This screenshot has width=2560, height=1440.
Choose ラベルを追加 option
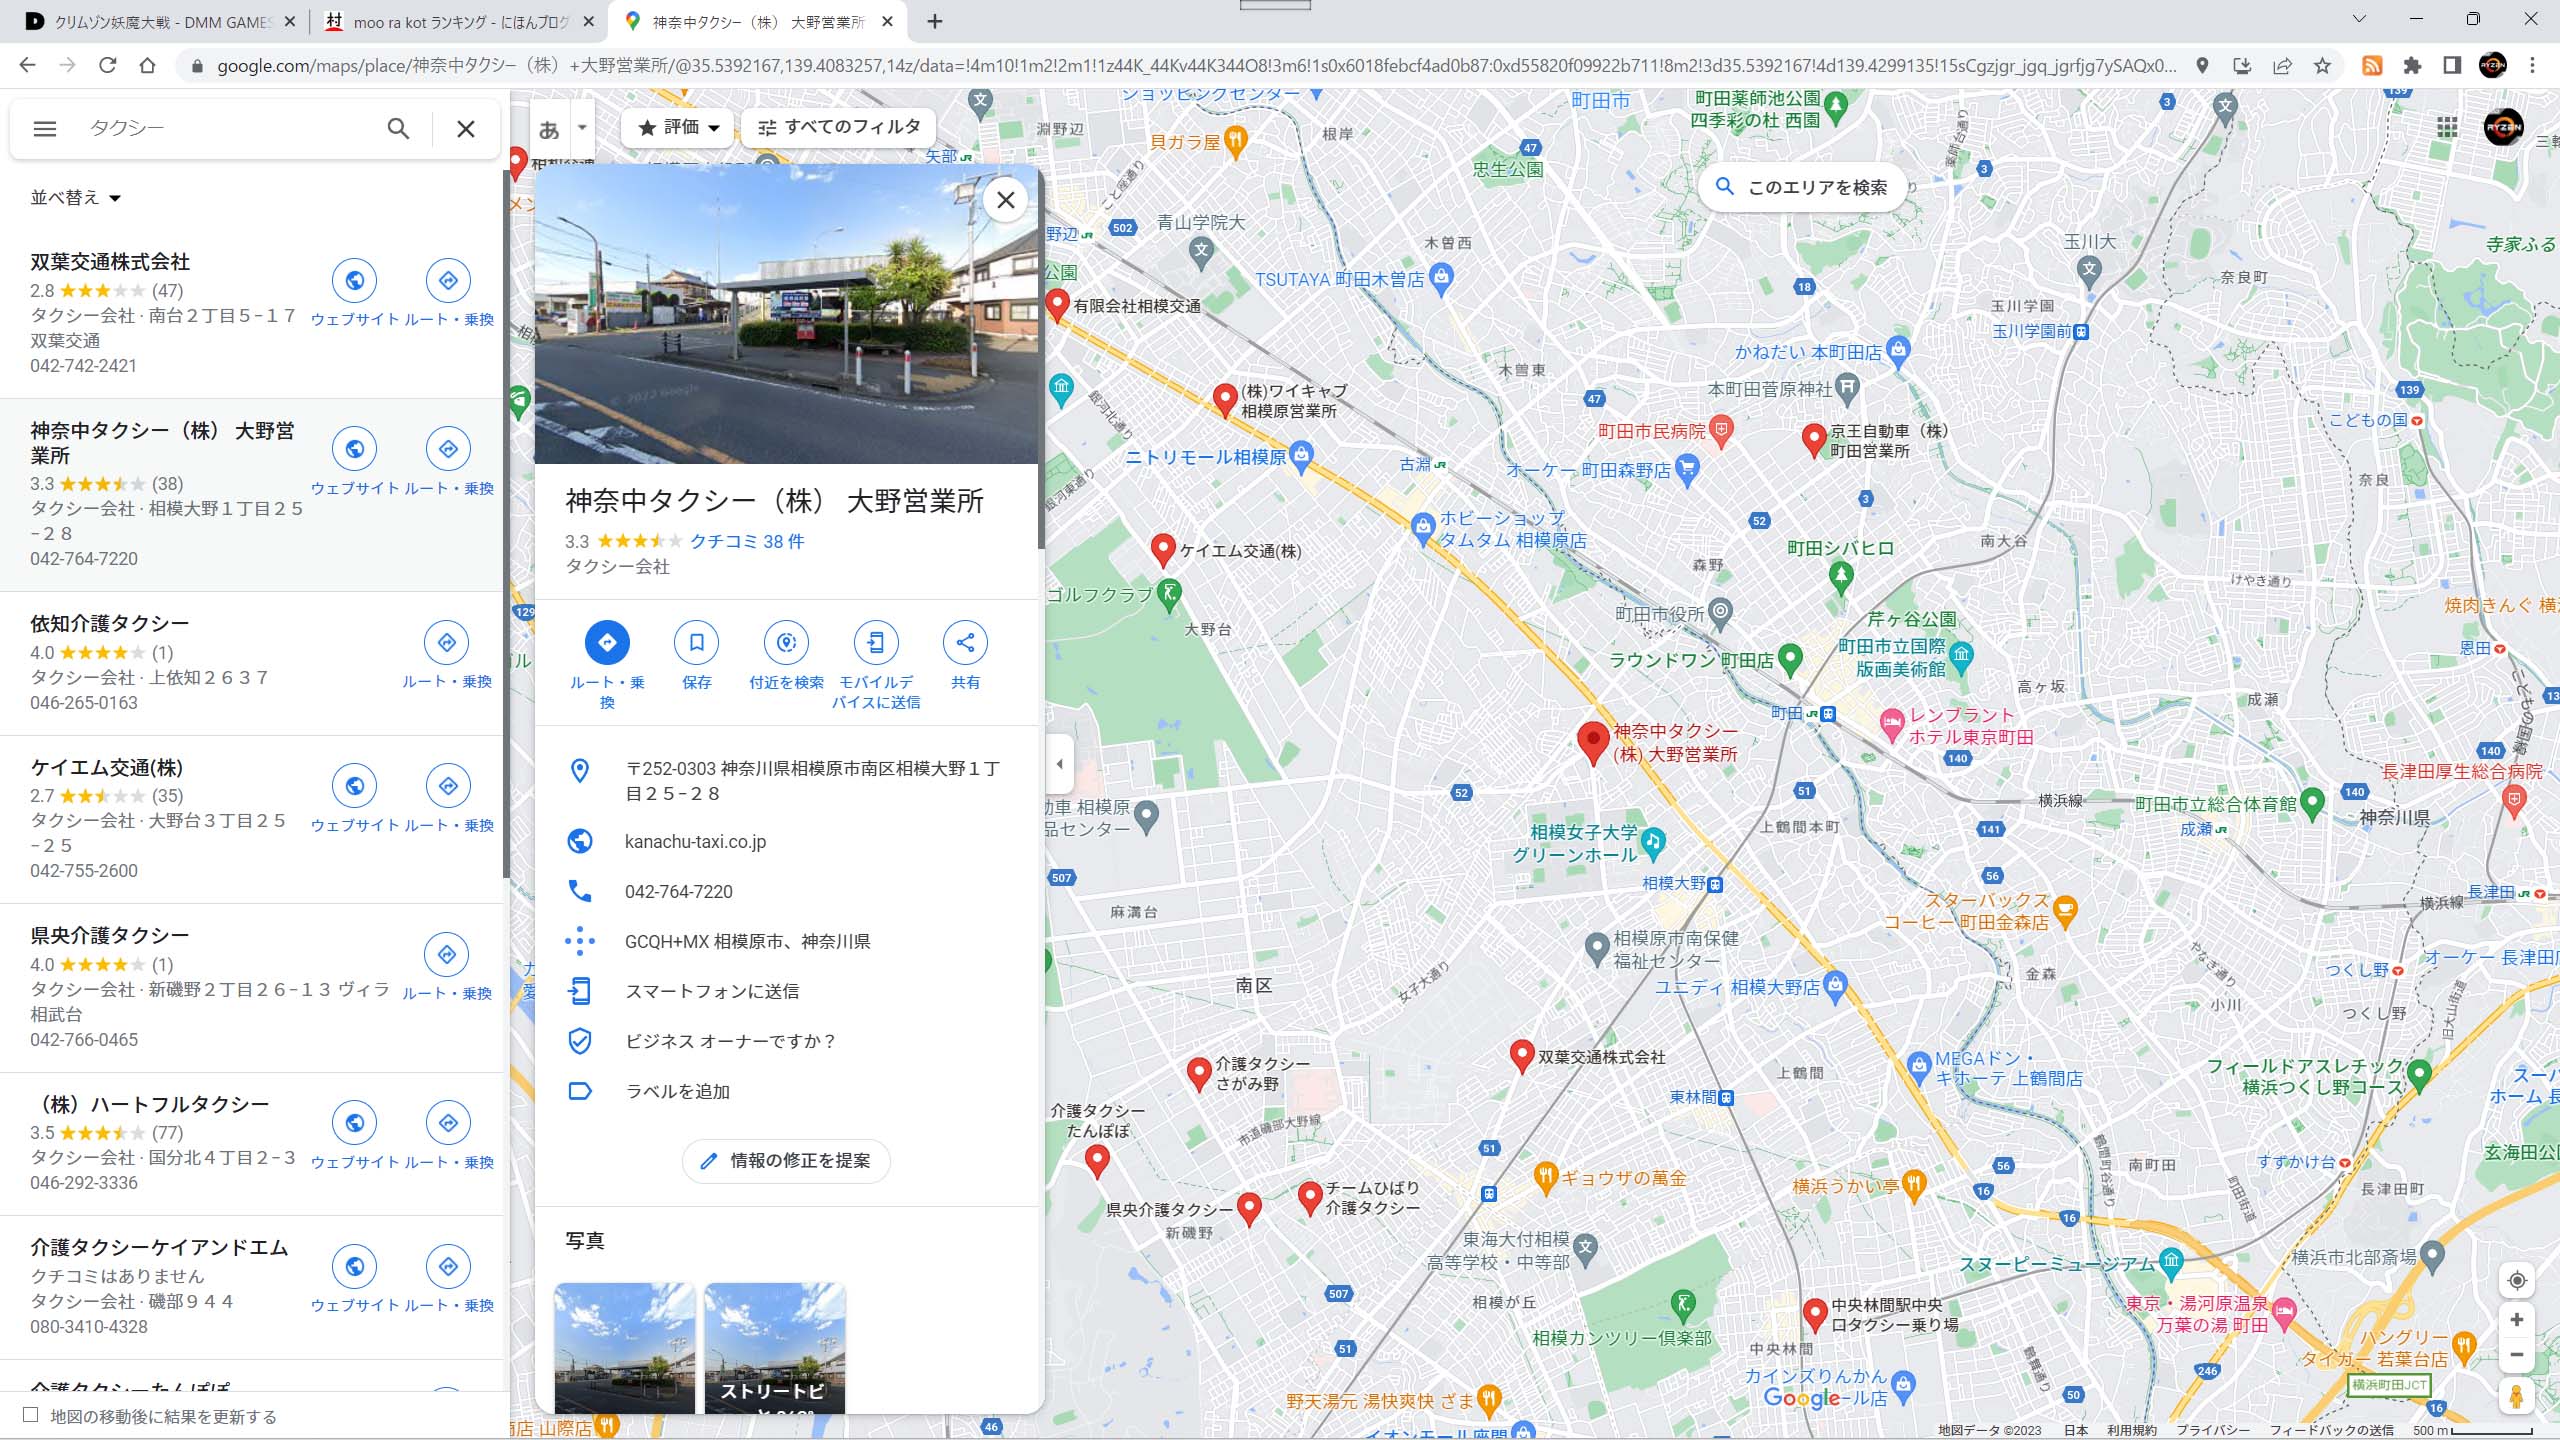[677, 1092]
